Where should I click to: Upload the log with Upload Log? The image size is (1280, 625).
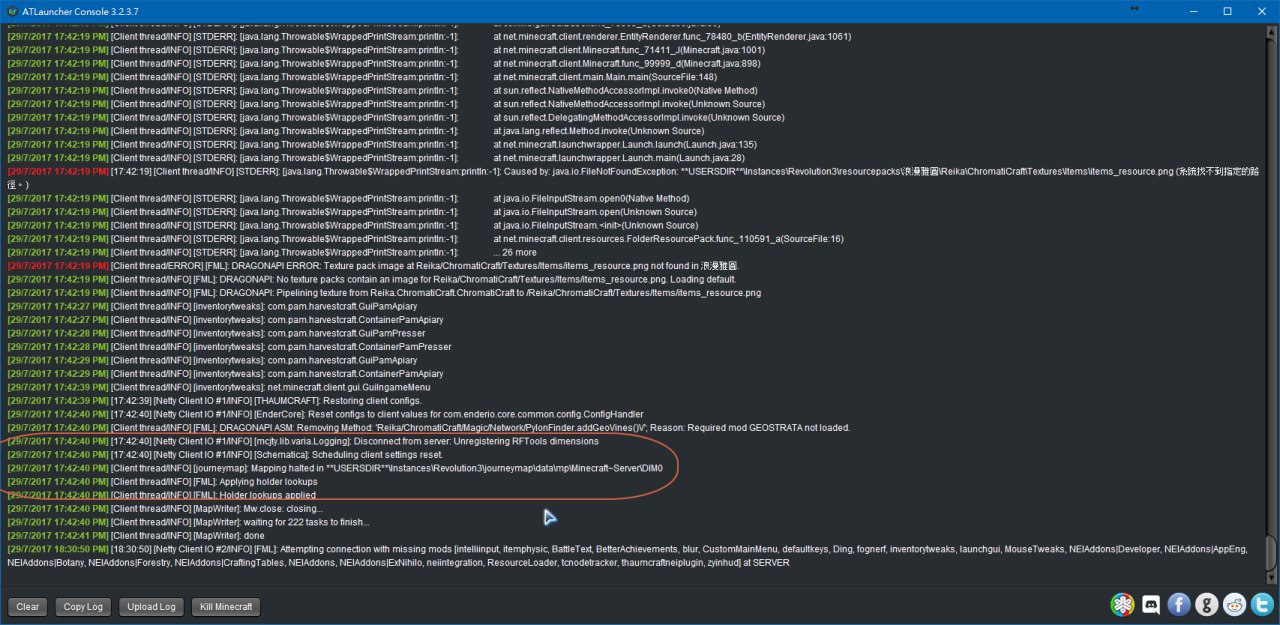tap(152, 607)
